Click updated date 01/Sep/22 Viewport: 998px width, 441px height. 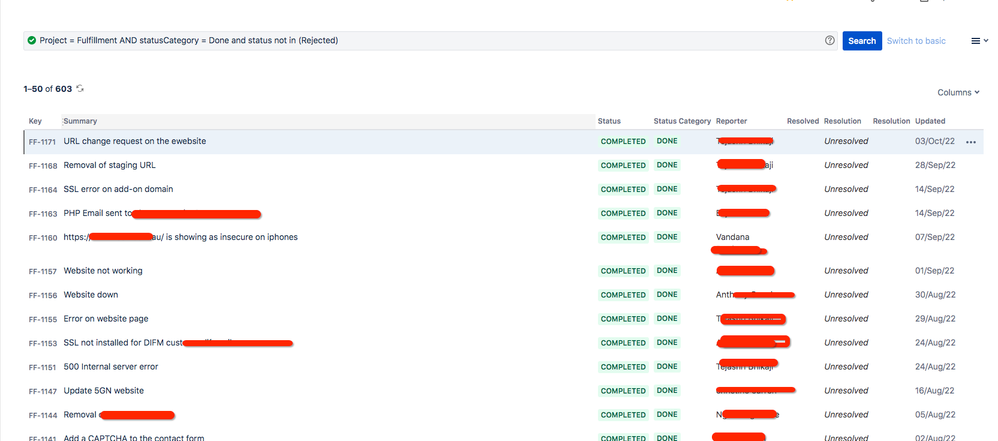click(935, 270)
